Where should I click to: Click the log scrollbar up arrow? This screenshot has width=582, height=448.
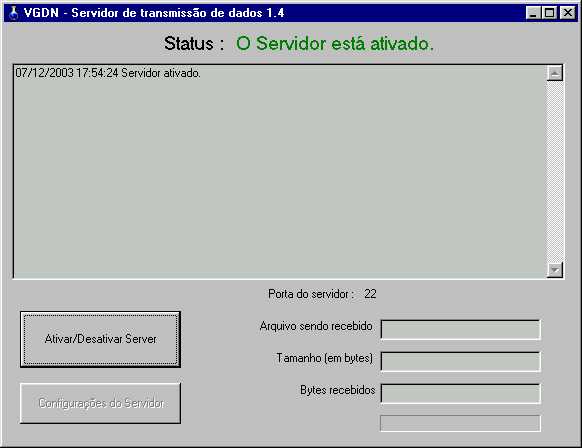click(555, 73)
